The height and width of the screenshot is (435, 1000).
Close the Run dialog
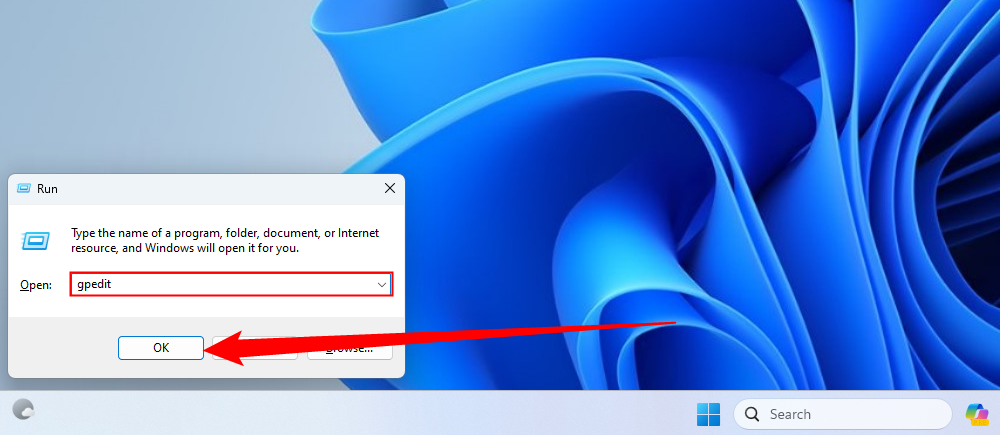tap(390, 188)
